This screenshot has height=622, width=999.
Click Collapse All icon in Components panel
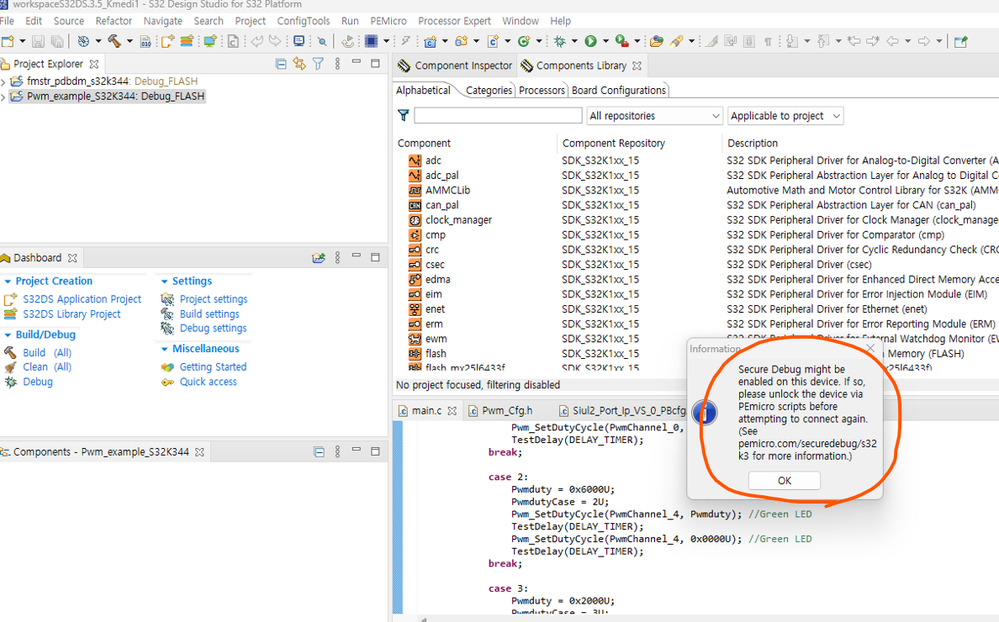click(x=319, y=452)
